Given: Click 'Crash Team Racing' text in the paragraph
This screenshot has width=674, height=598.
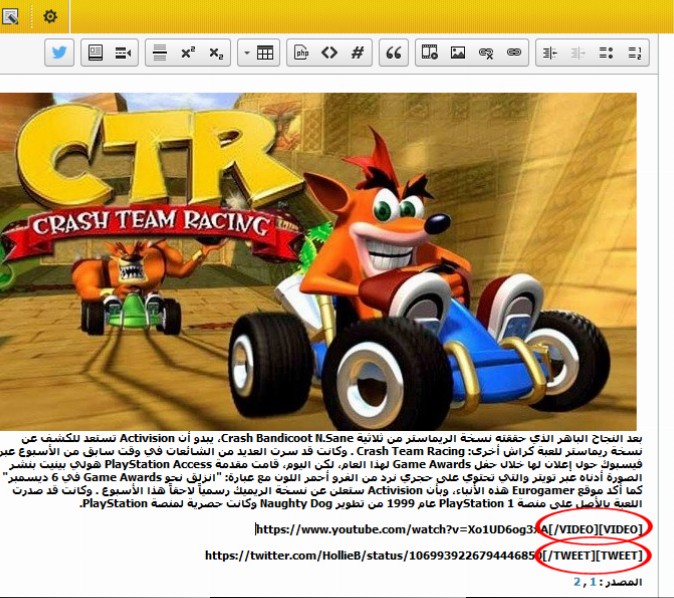Looking at the screenshot, I should 411,451.
